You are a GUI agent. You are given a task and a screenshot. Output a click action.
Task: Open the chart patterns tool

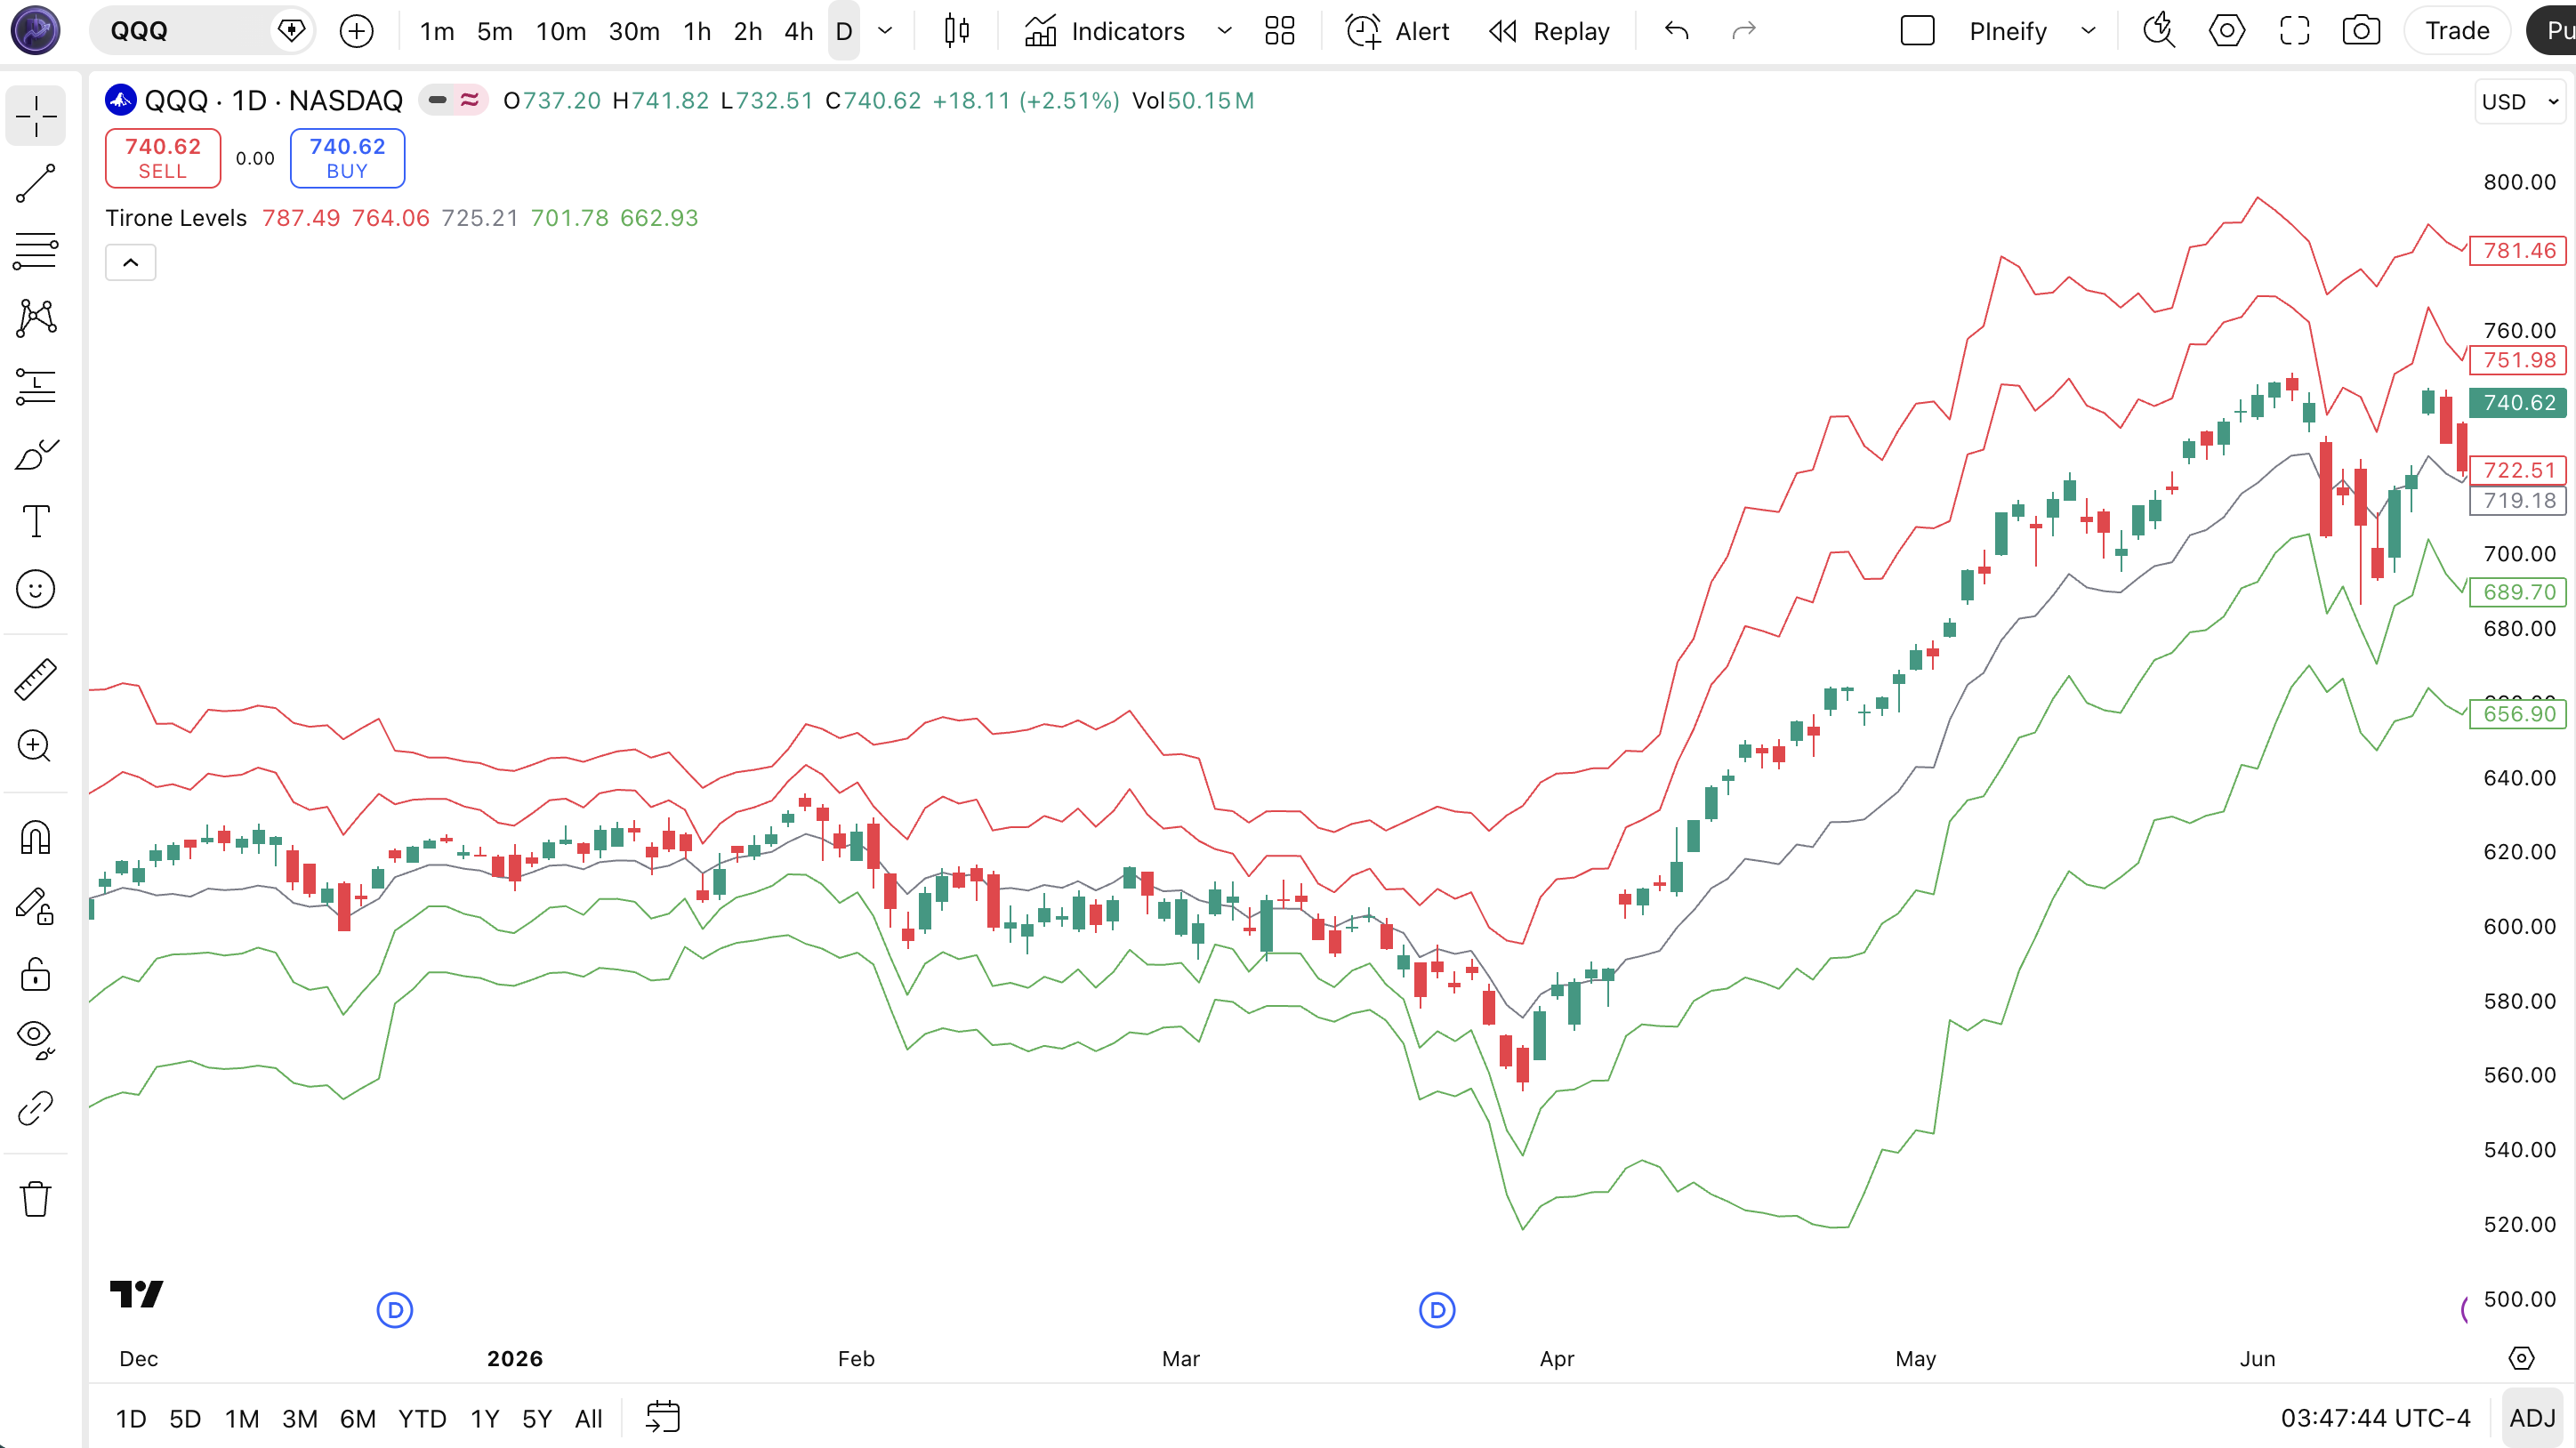tap(36, 318)
